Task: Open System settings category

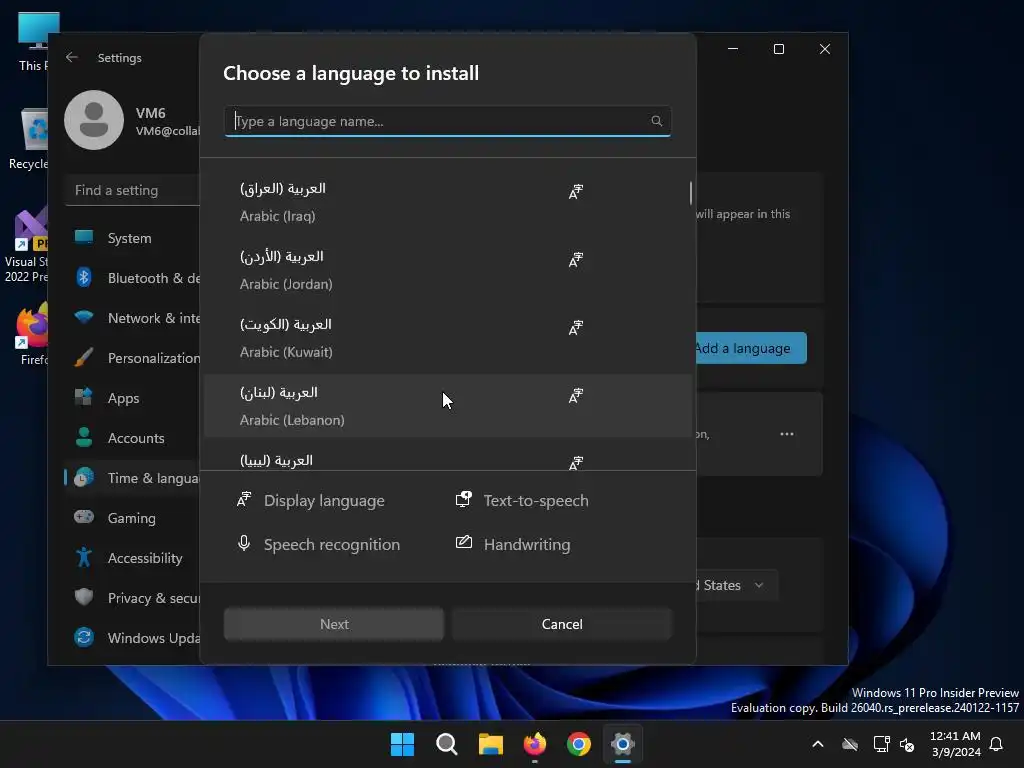Action: tap(132, 238)
